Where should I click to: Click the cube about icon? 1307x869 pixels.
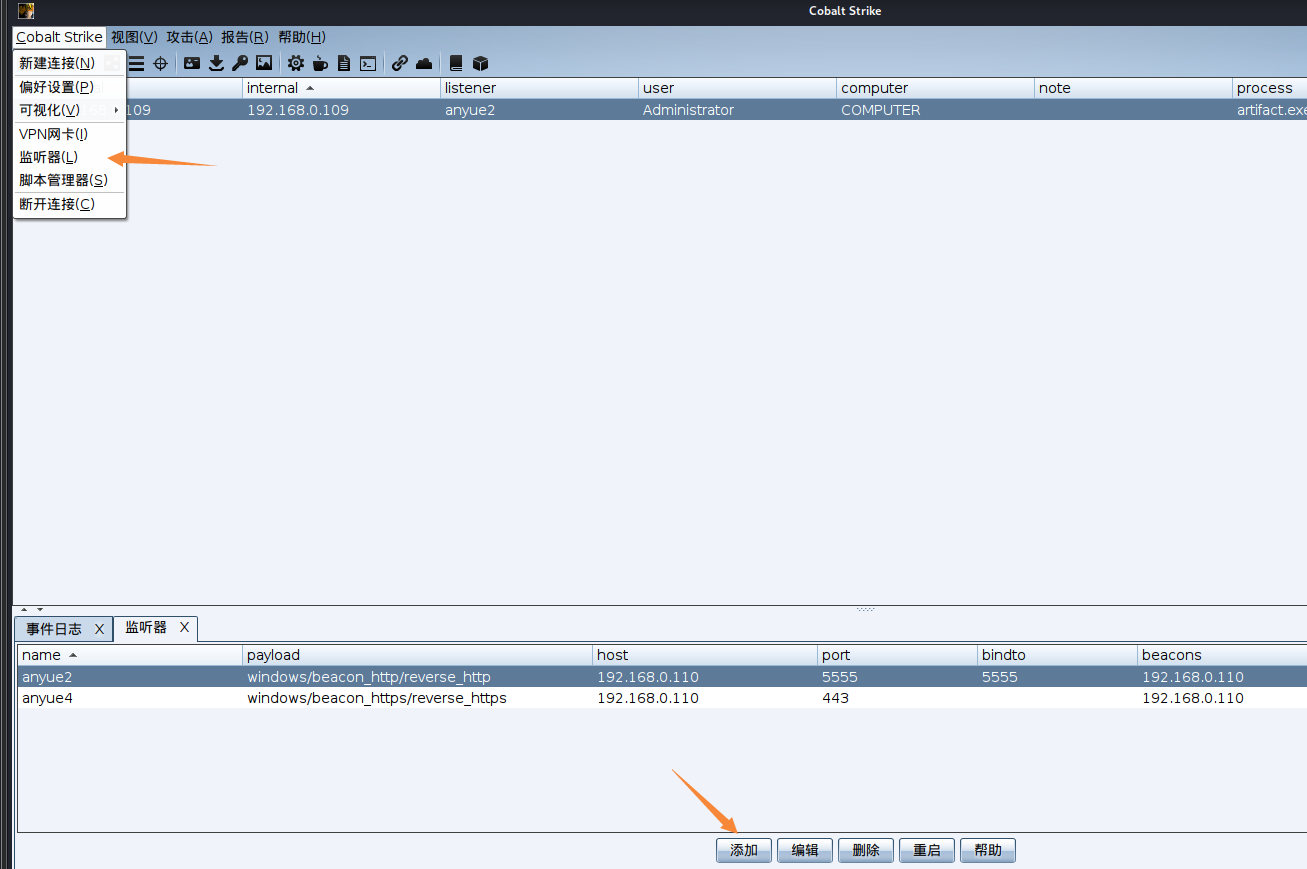(x=480, y=63)
